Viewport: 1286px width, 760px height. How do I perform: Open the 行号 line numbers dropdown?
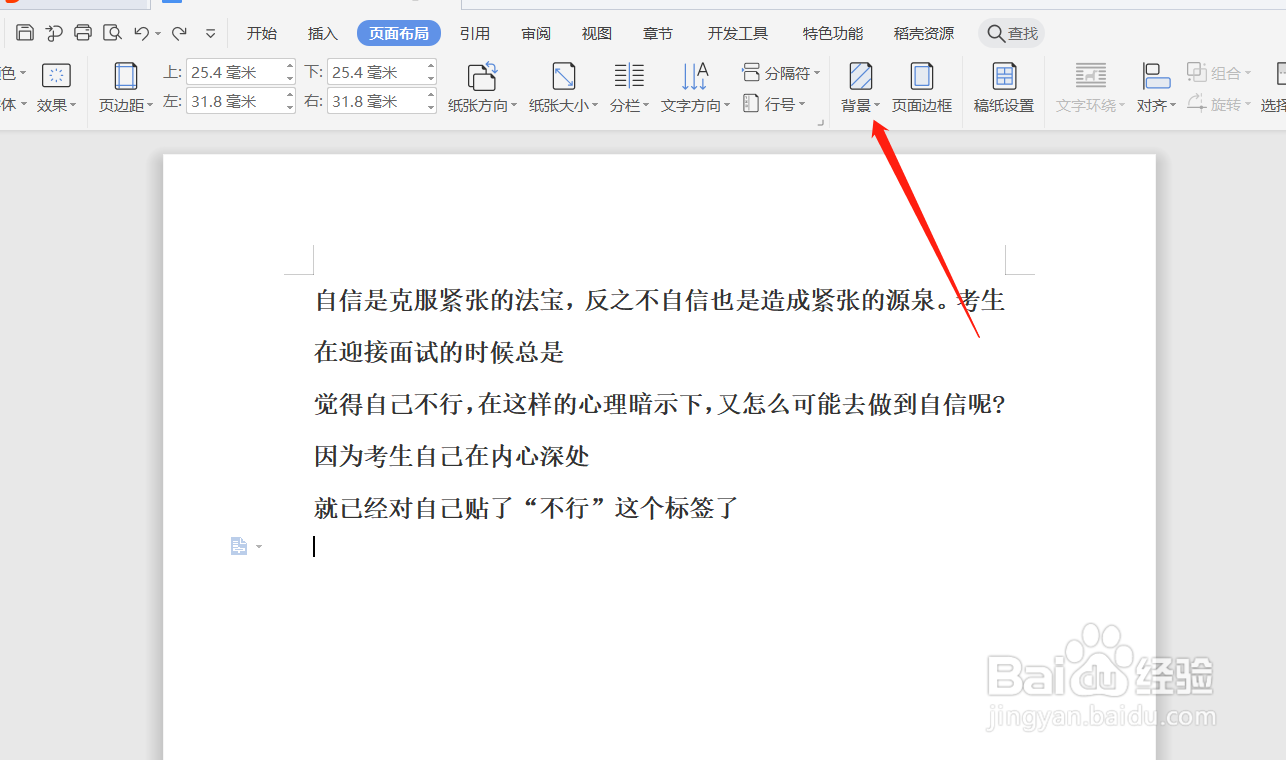[x=774, y=103]
